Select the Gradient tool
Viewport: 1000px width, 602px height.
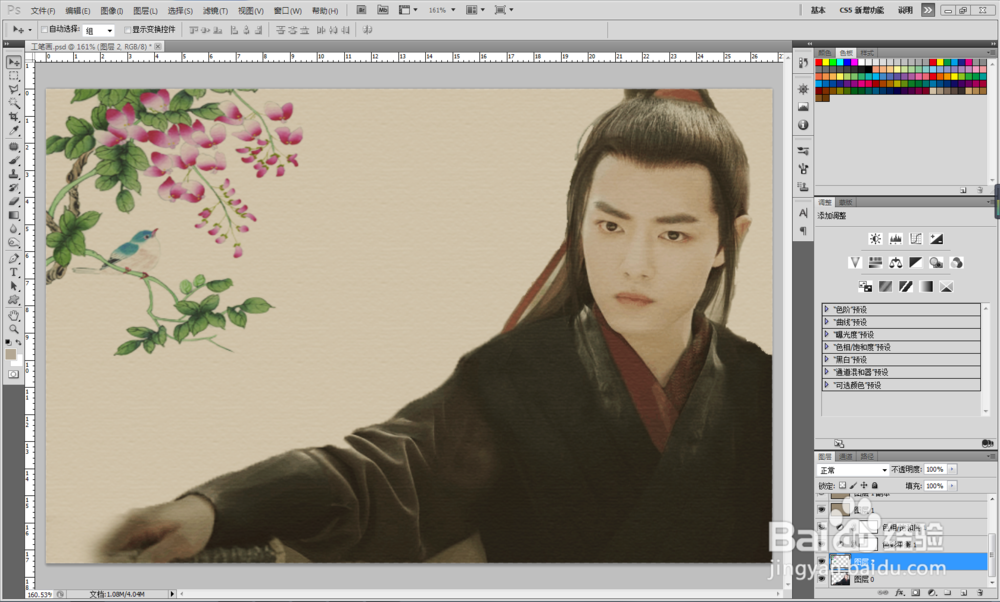pos(13,216)
